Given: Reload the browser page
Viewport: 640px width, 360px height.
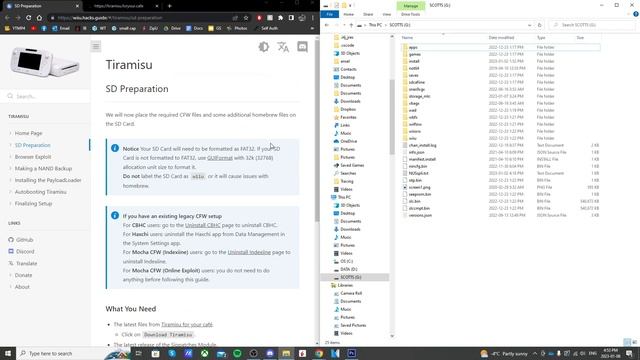Looking at the screenshot, I should coord(29,18).
